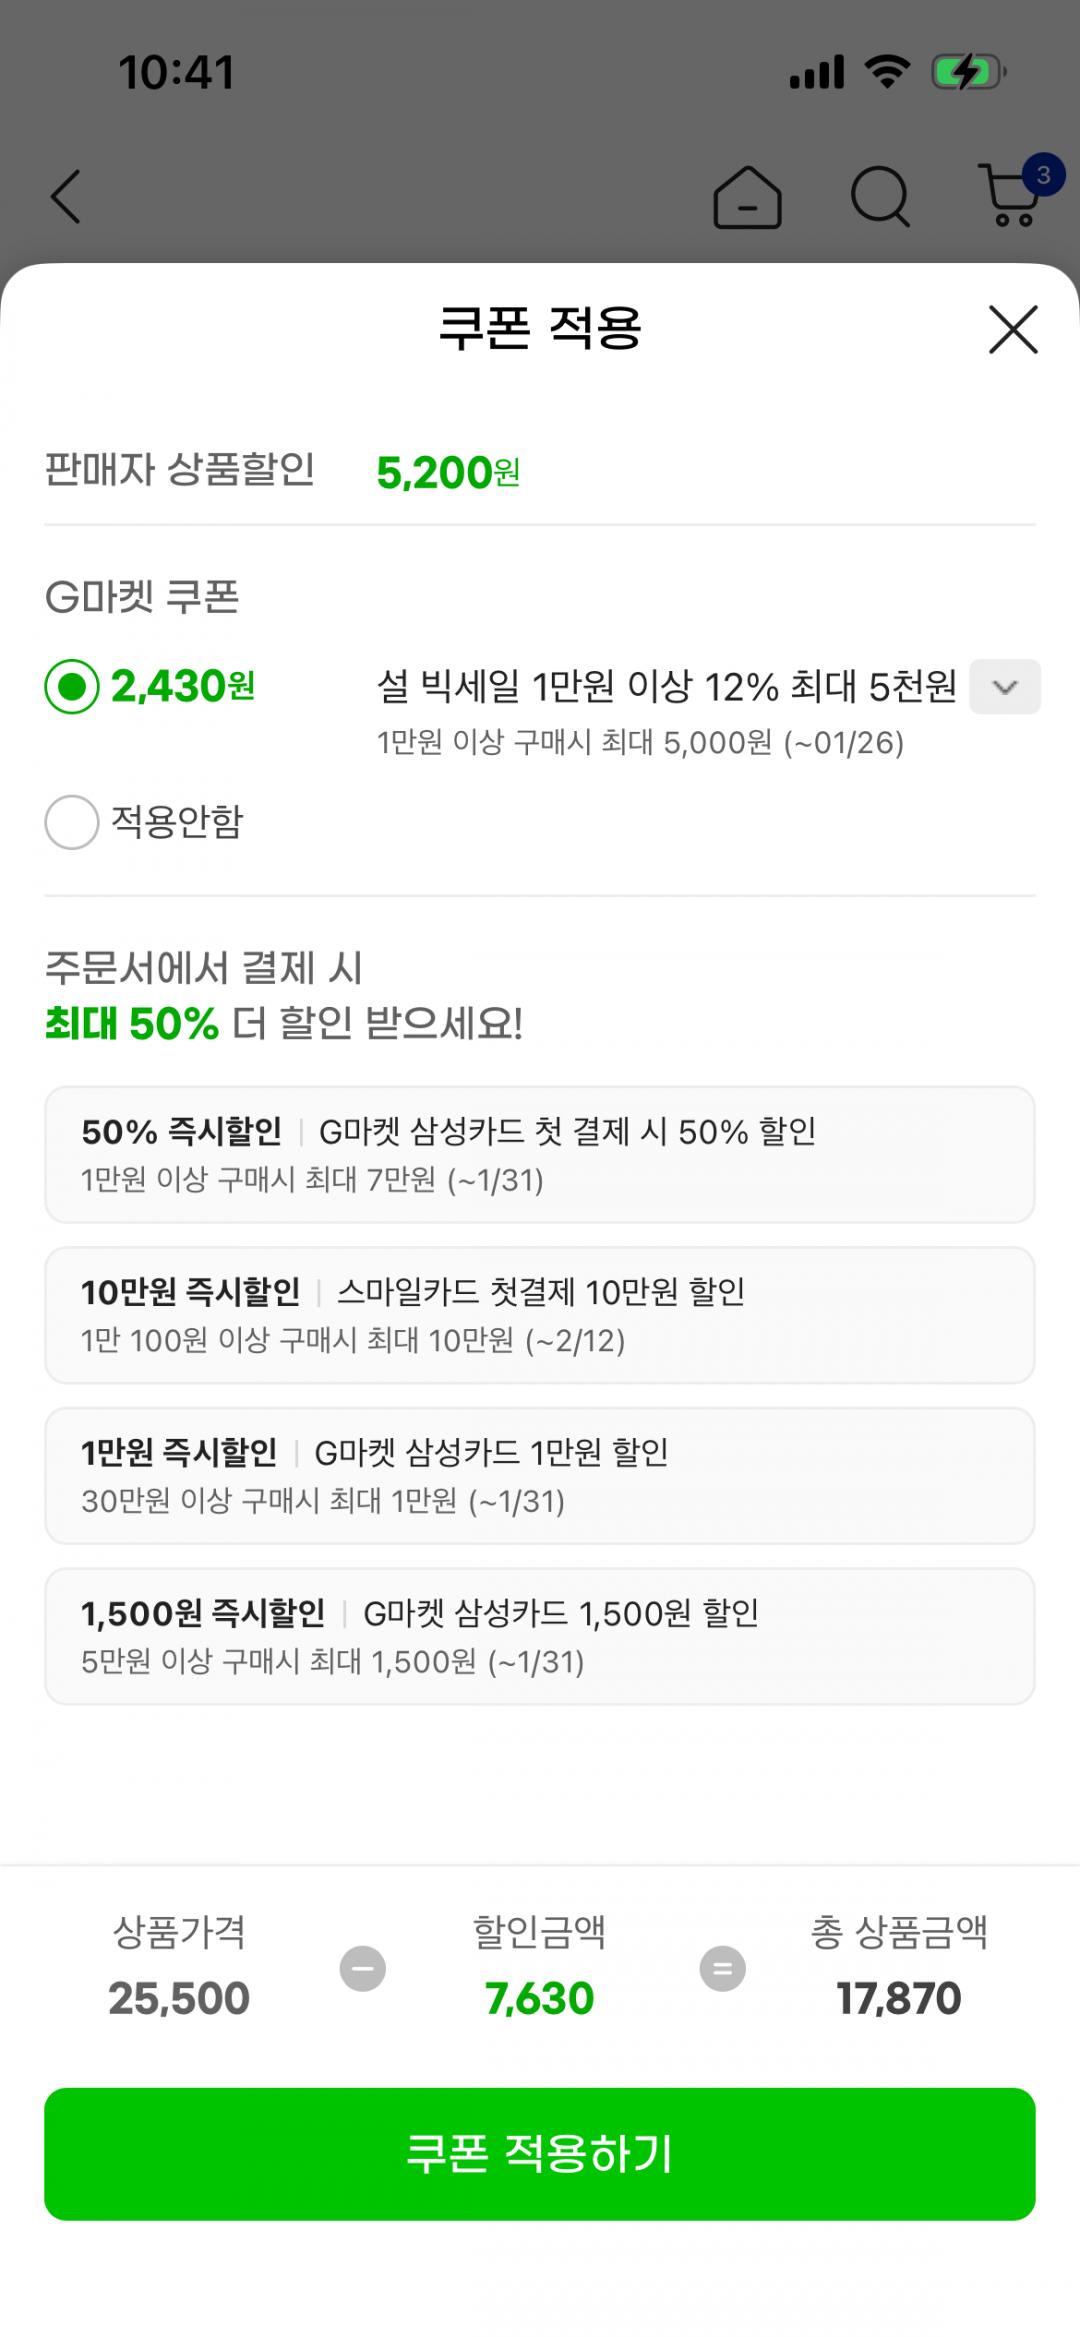Tap the 판매자 상품할인 5,200원 amount
1080x2337 pixels.
coord(447,472)
